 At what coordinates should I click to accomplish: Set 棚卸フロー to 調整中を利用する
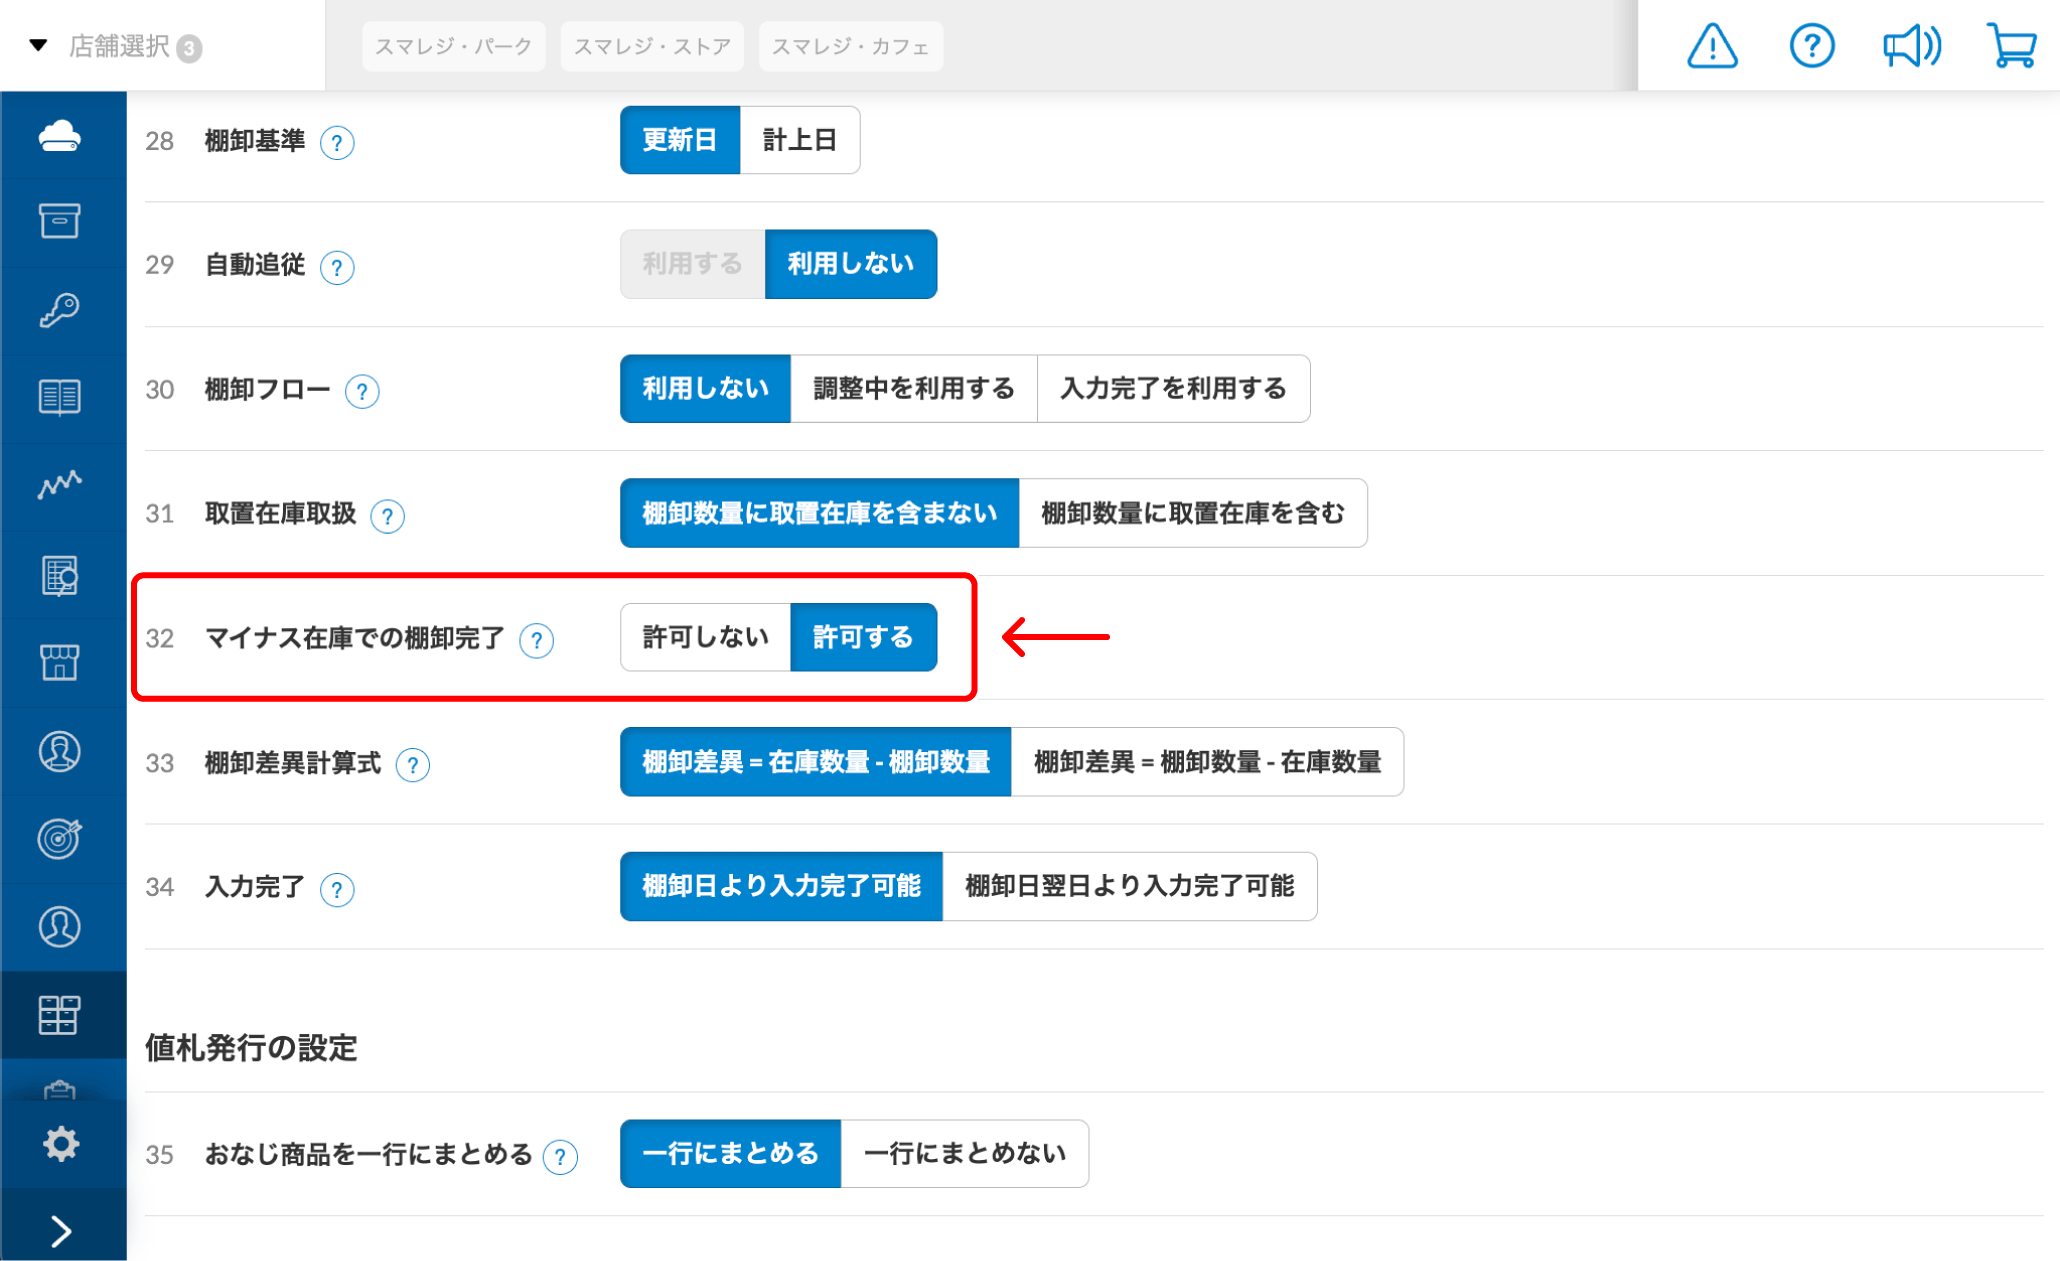(914, 388)
